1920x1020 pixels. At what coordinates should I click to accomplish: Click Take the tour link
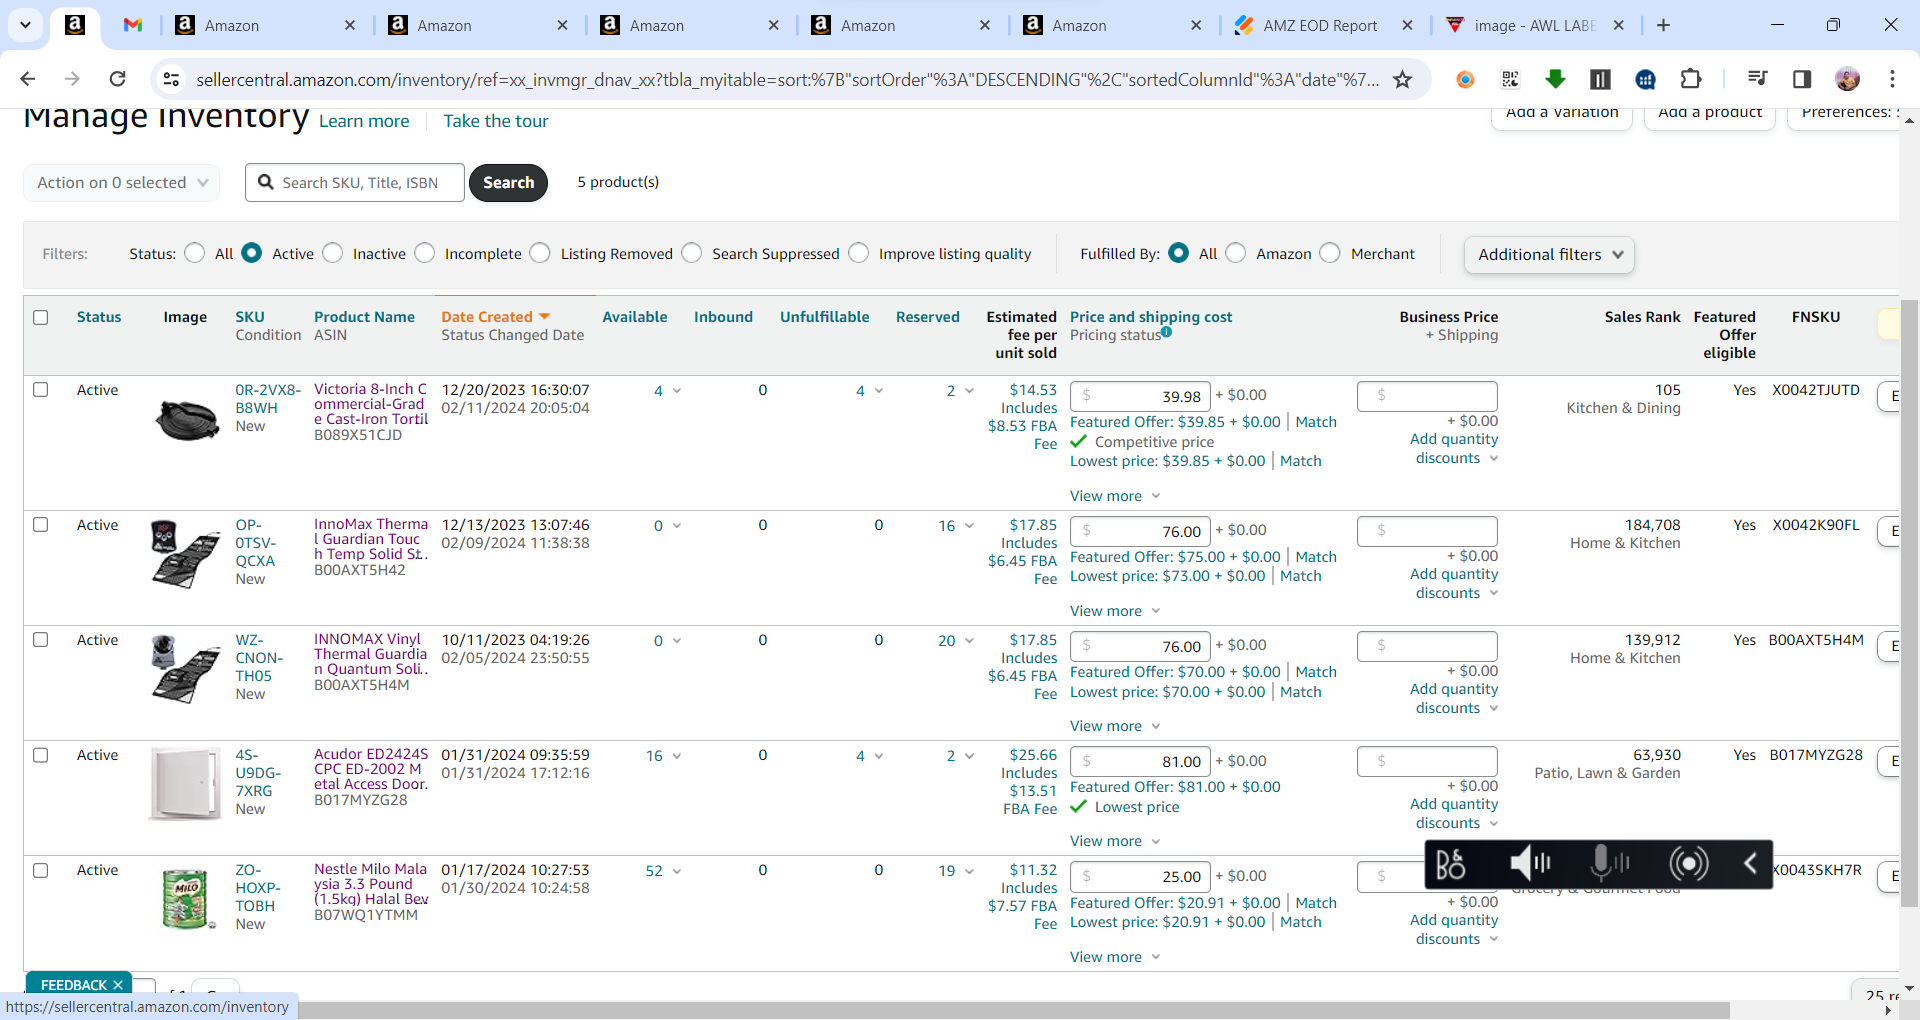(496, 121)
